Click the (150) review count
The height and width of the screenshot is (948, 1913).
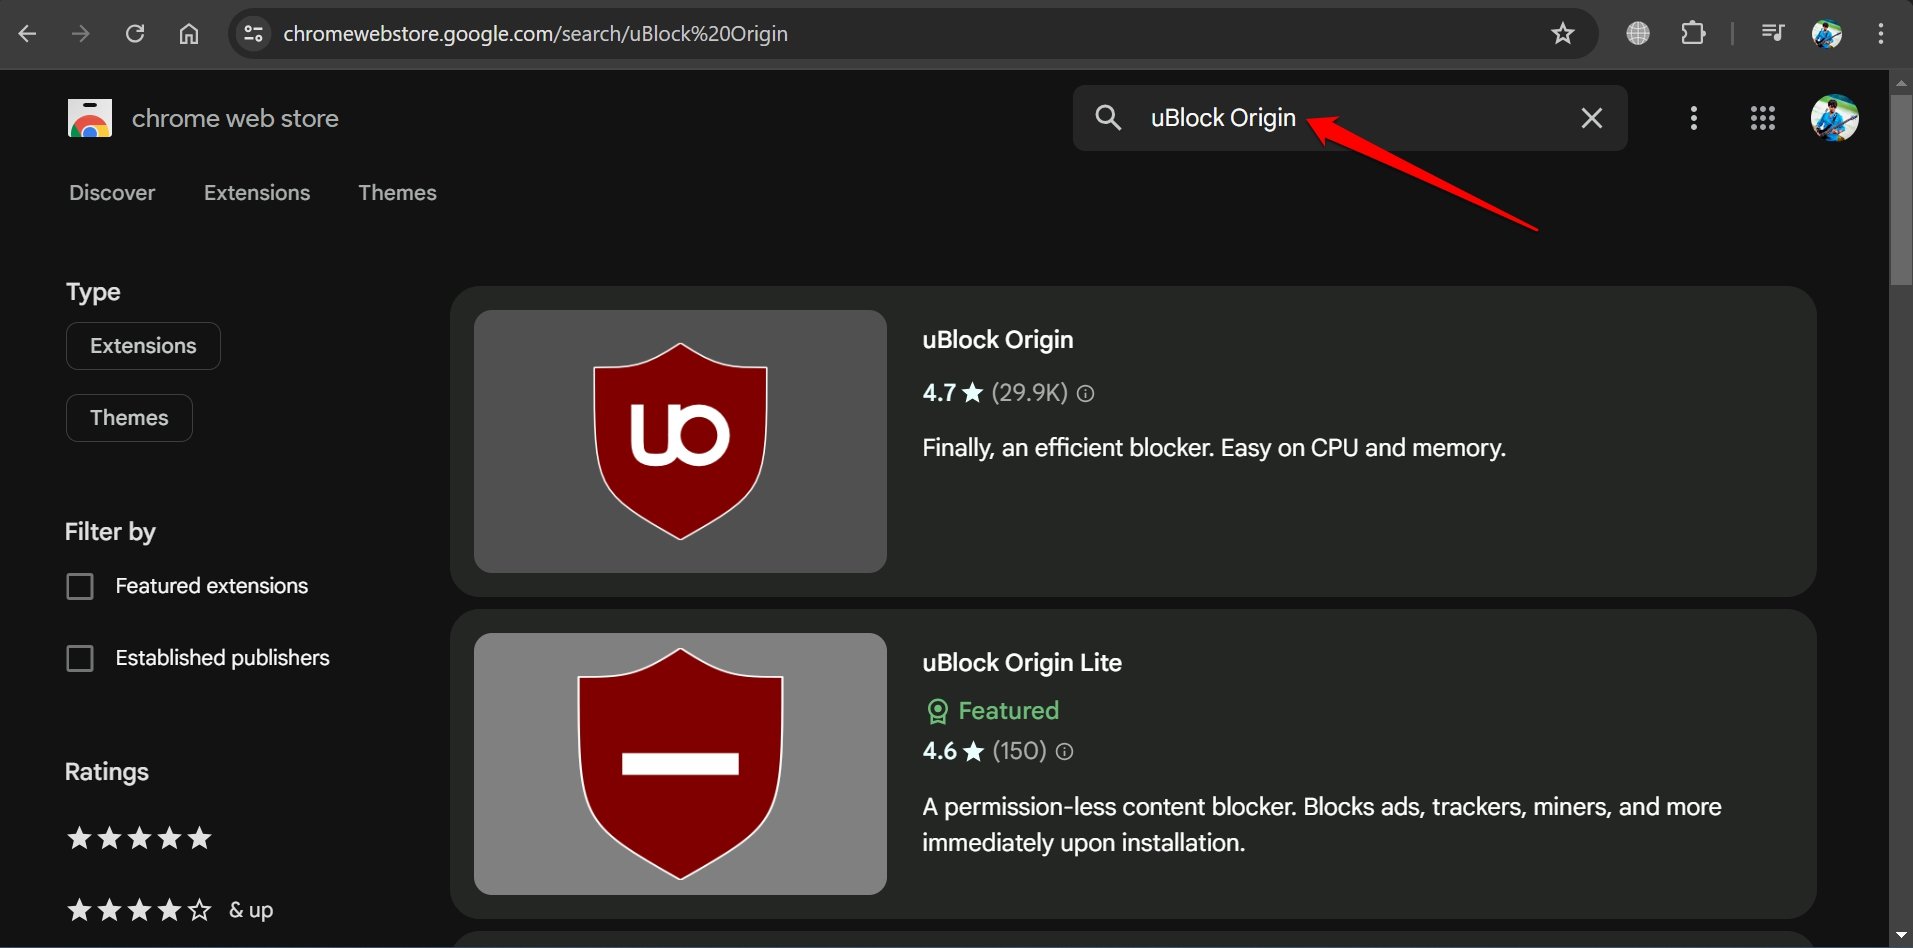(x=1019, y=751)
